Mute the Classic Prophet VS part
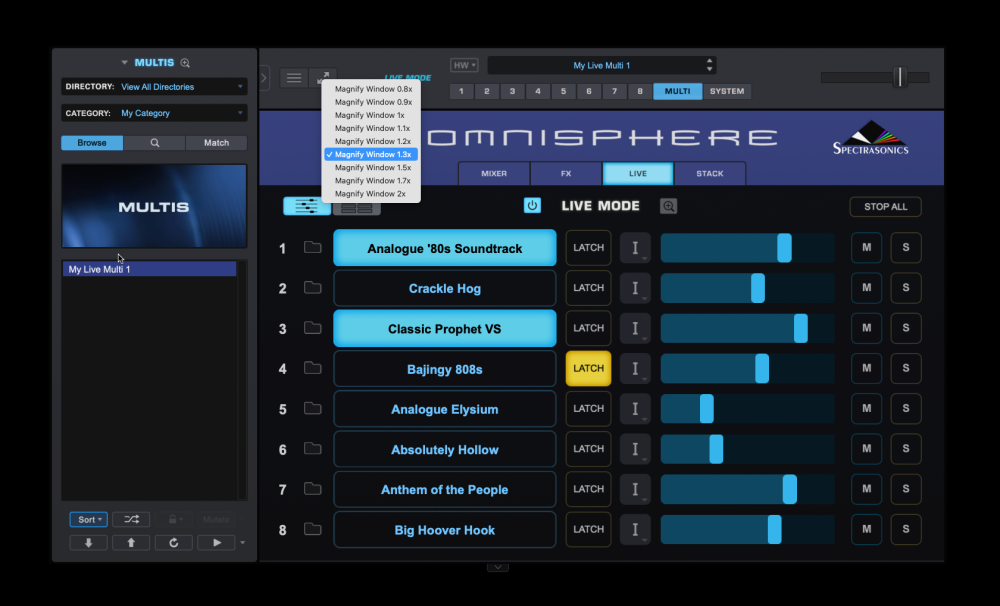 [866, 328]
